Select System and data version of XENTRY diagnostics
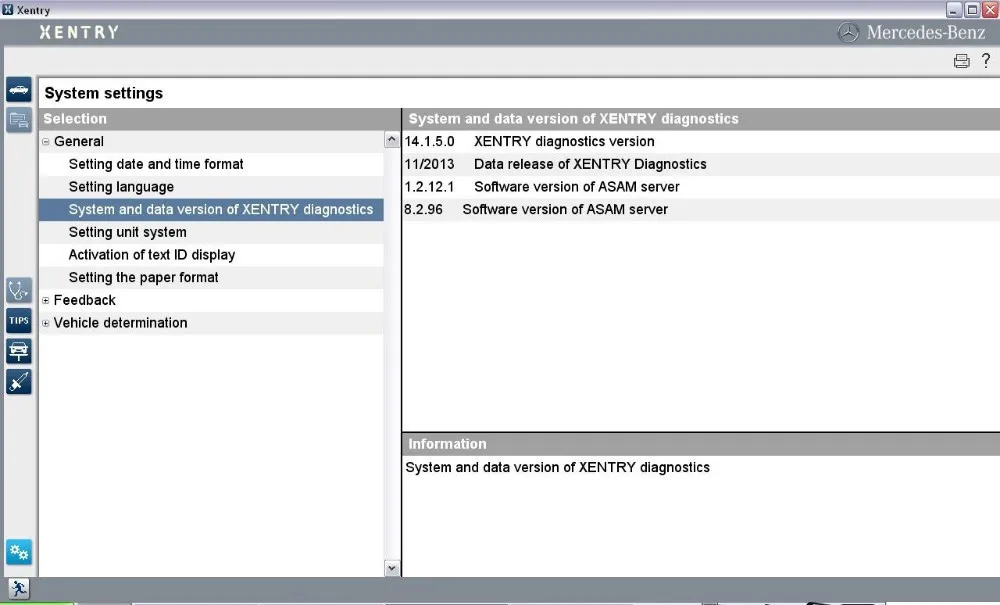Screen dimensions: 1000x605 211,210
